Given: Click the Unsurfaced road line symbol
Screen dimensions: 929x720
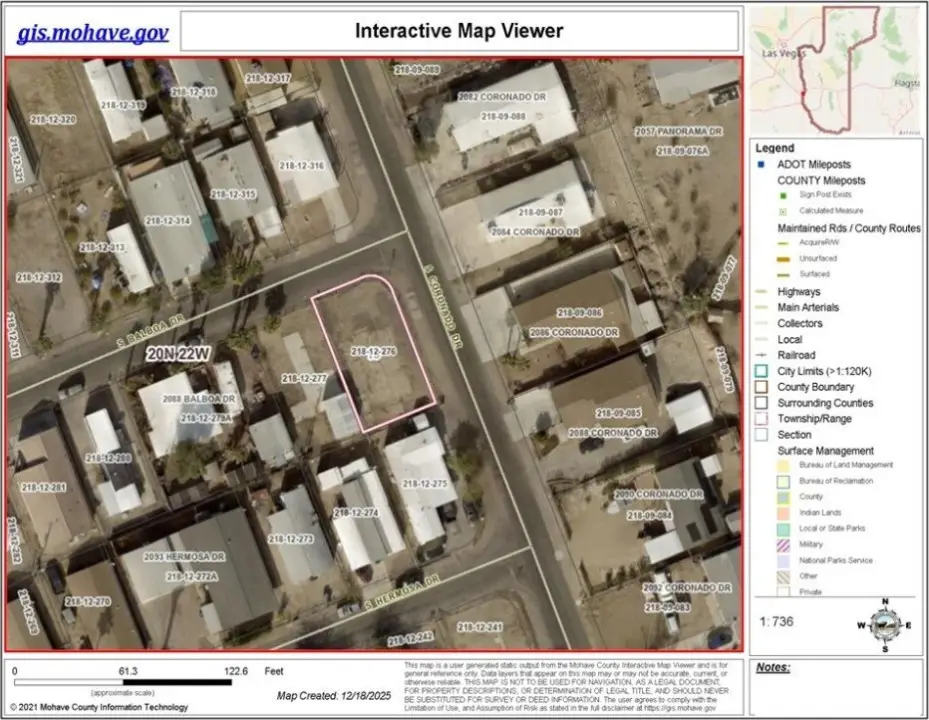Looking at the screenshot, I should pyautogui.click(x=783, y=259).
